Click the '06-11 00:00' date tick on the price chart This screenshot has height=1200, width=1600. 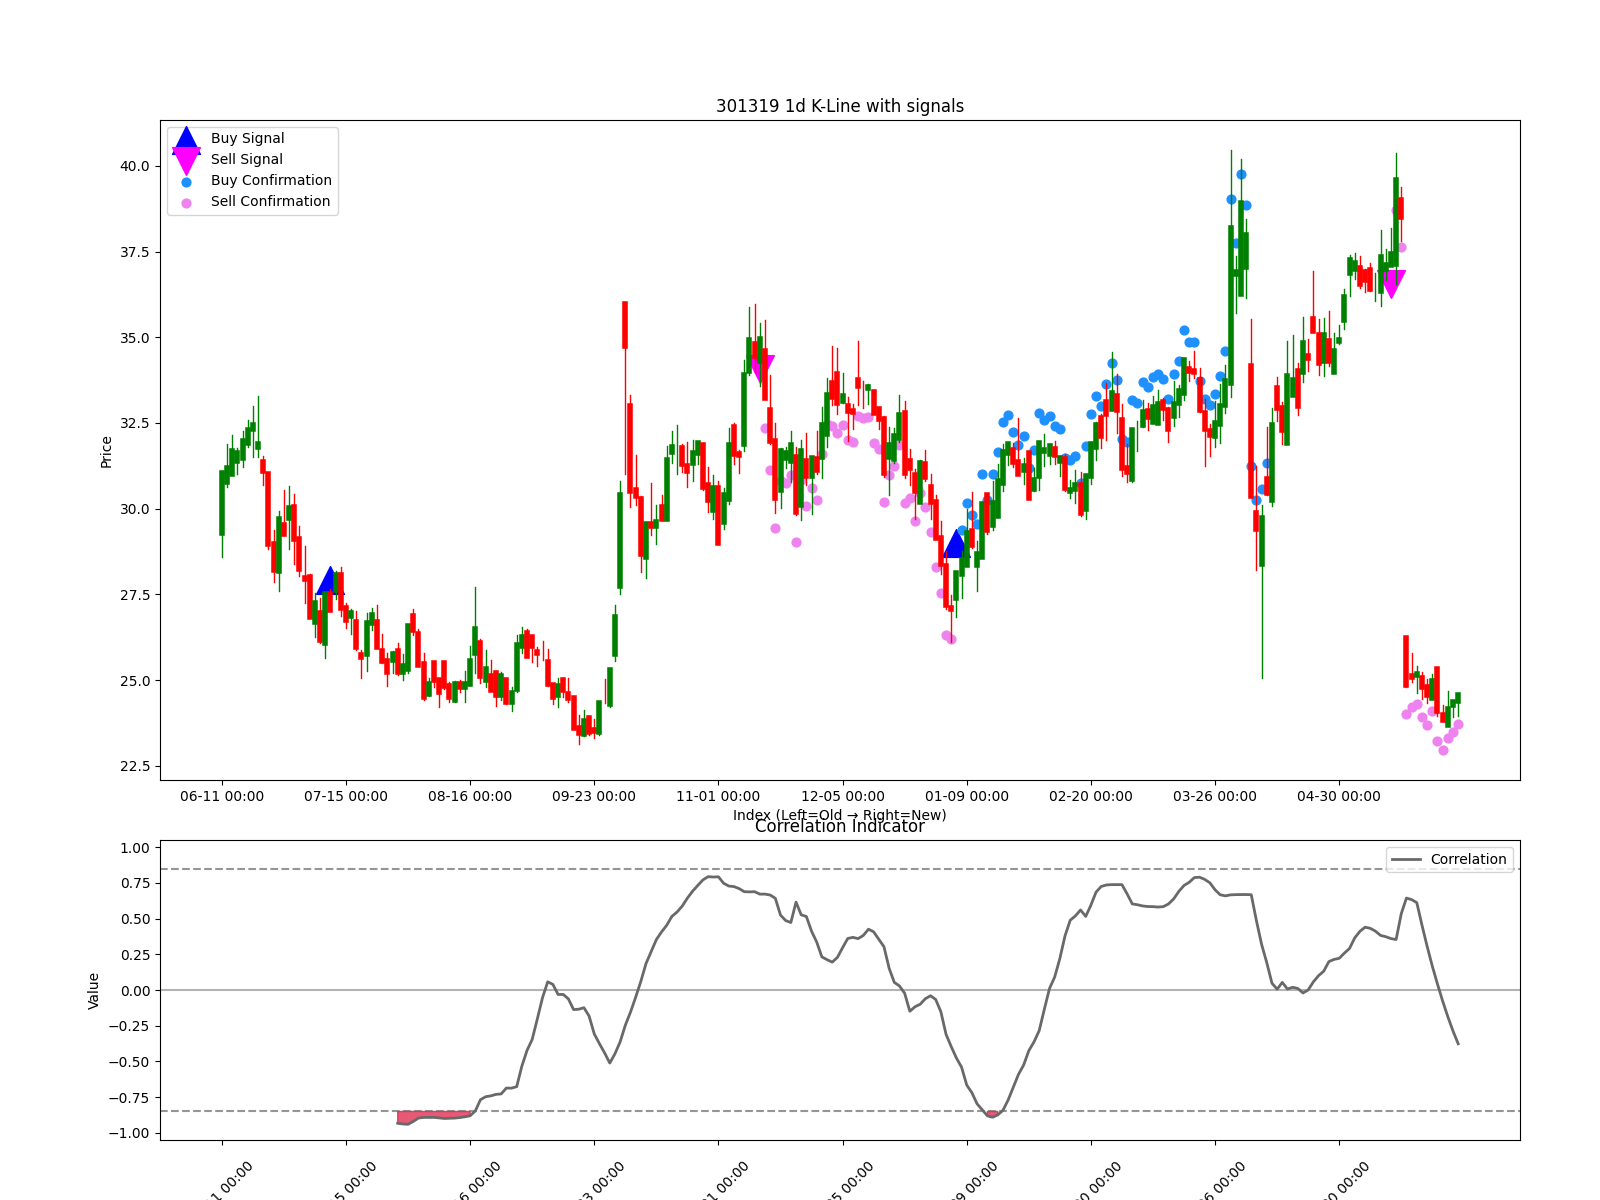[x=222, y=797]
